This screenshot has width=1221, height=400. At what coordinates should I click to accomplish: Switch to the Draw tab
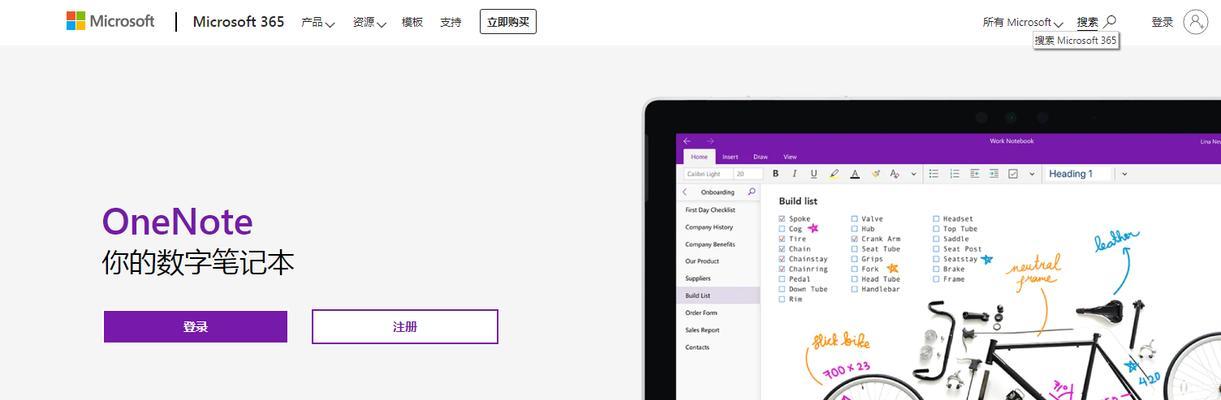point(760,157)
